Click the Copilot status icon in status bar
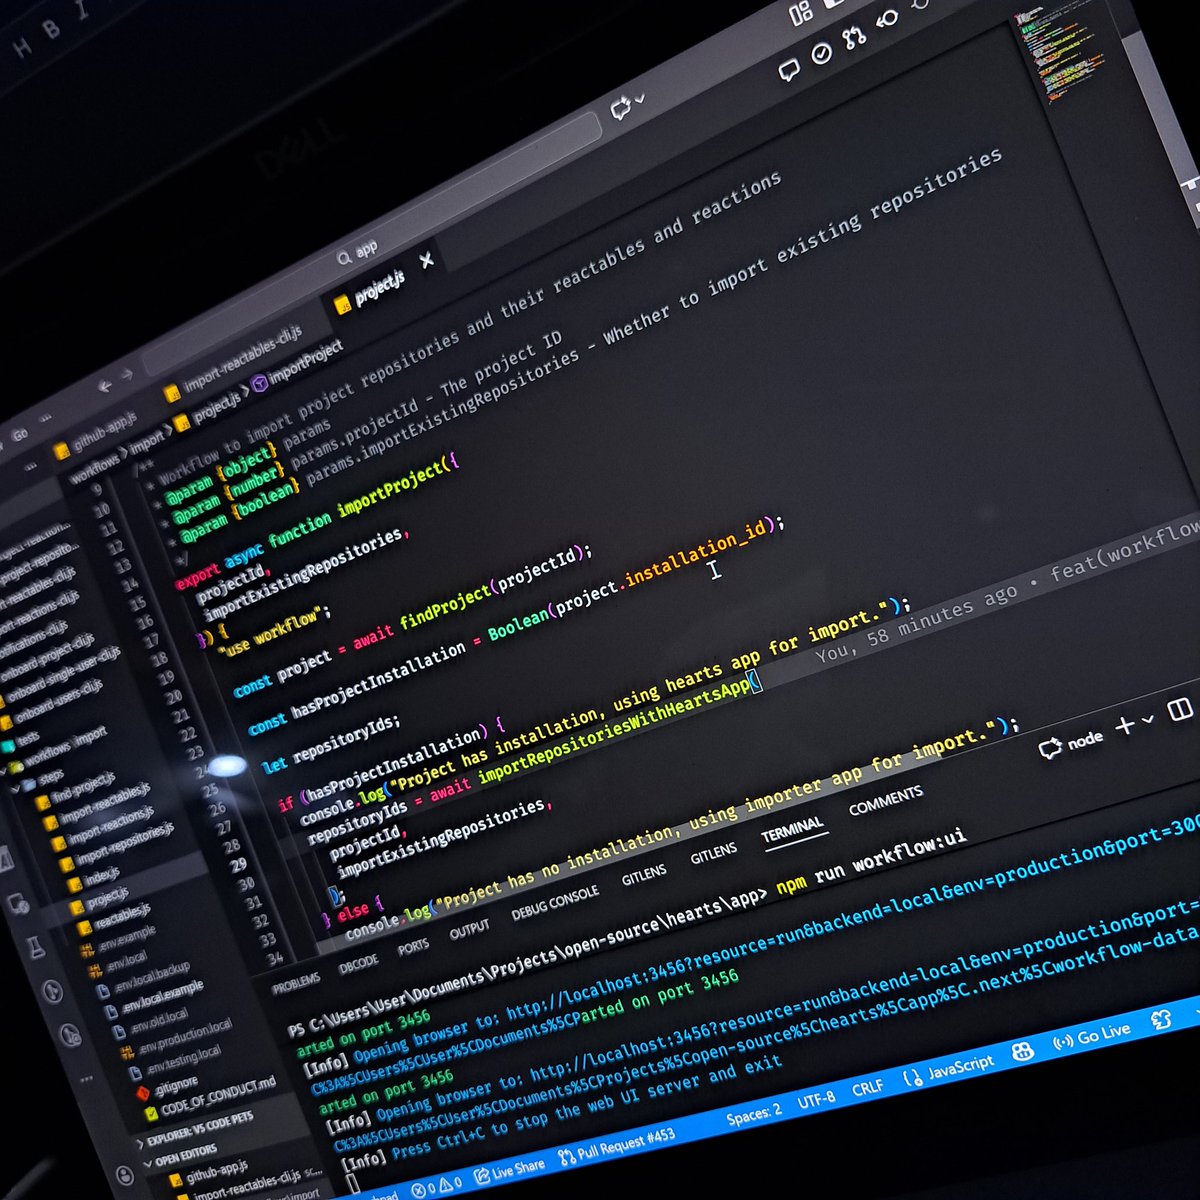The height and width of the screenshot is (1200, 1200). click(1022, 1052)
